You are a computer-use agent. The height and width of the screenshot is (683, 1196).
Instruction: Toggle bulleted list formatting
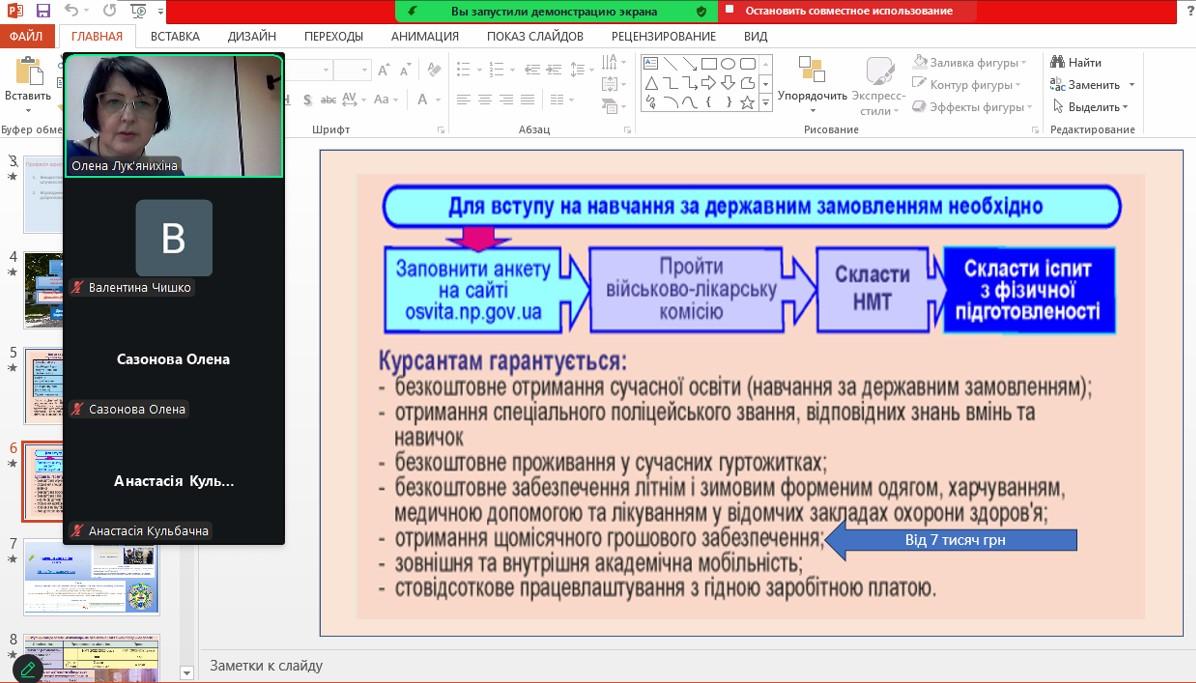click(x=463, y=69)
